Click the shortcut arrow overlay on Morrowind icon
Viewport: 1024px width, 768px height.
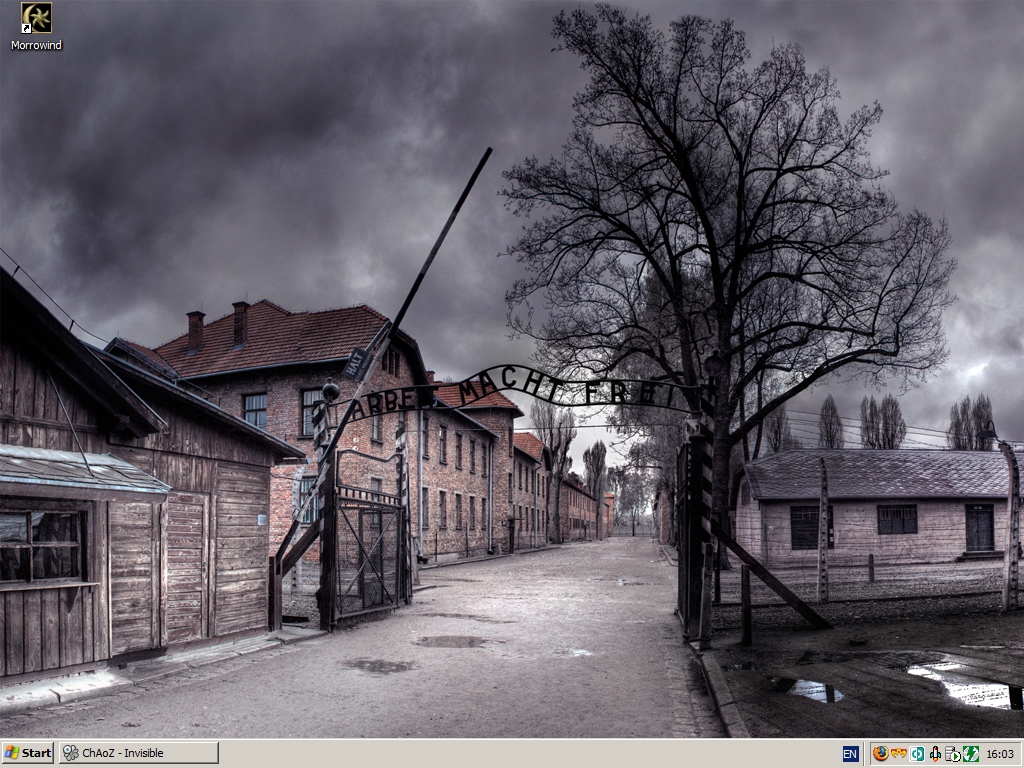(x=26, y=28)
